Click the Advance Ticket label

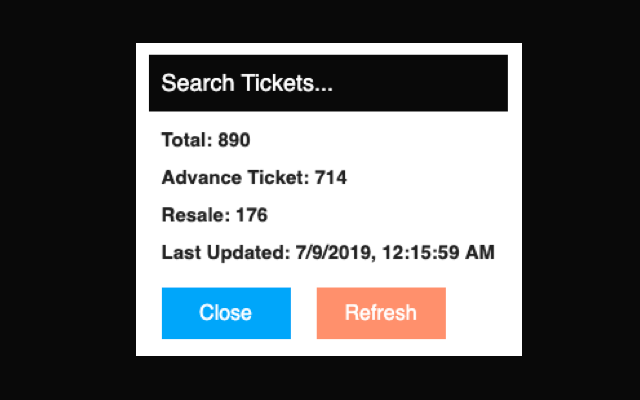[235, 178]
